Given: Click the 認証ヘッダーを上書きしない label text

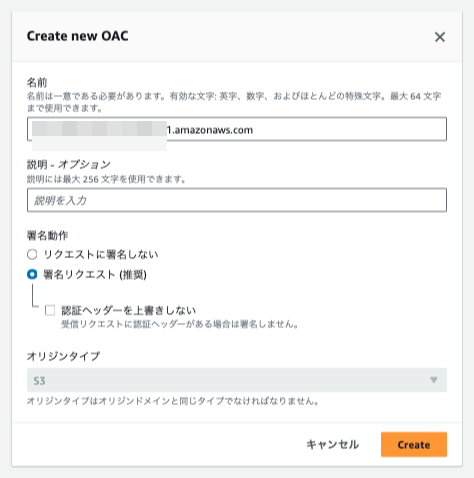Looking at the screenshot, I should pos(128,310).
